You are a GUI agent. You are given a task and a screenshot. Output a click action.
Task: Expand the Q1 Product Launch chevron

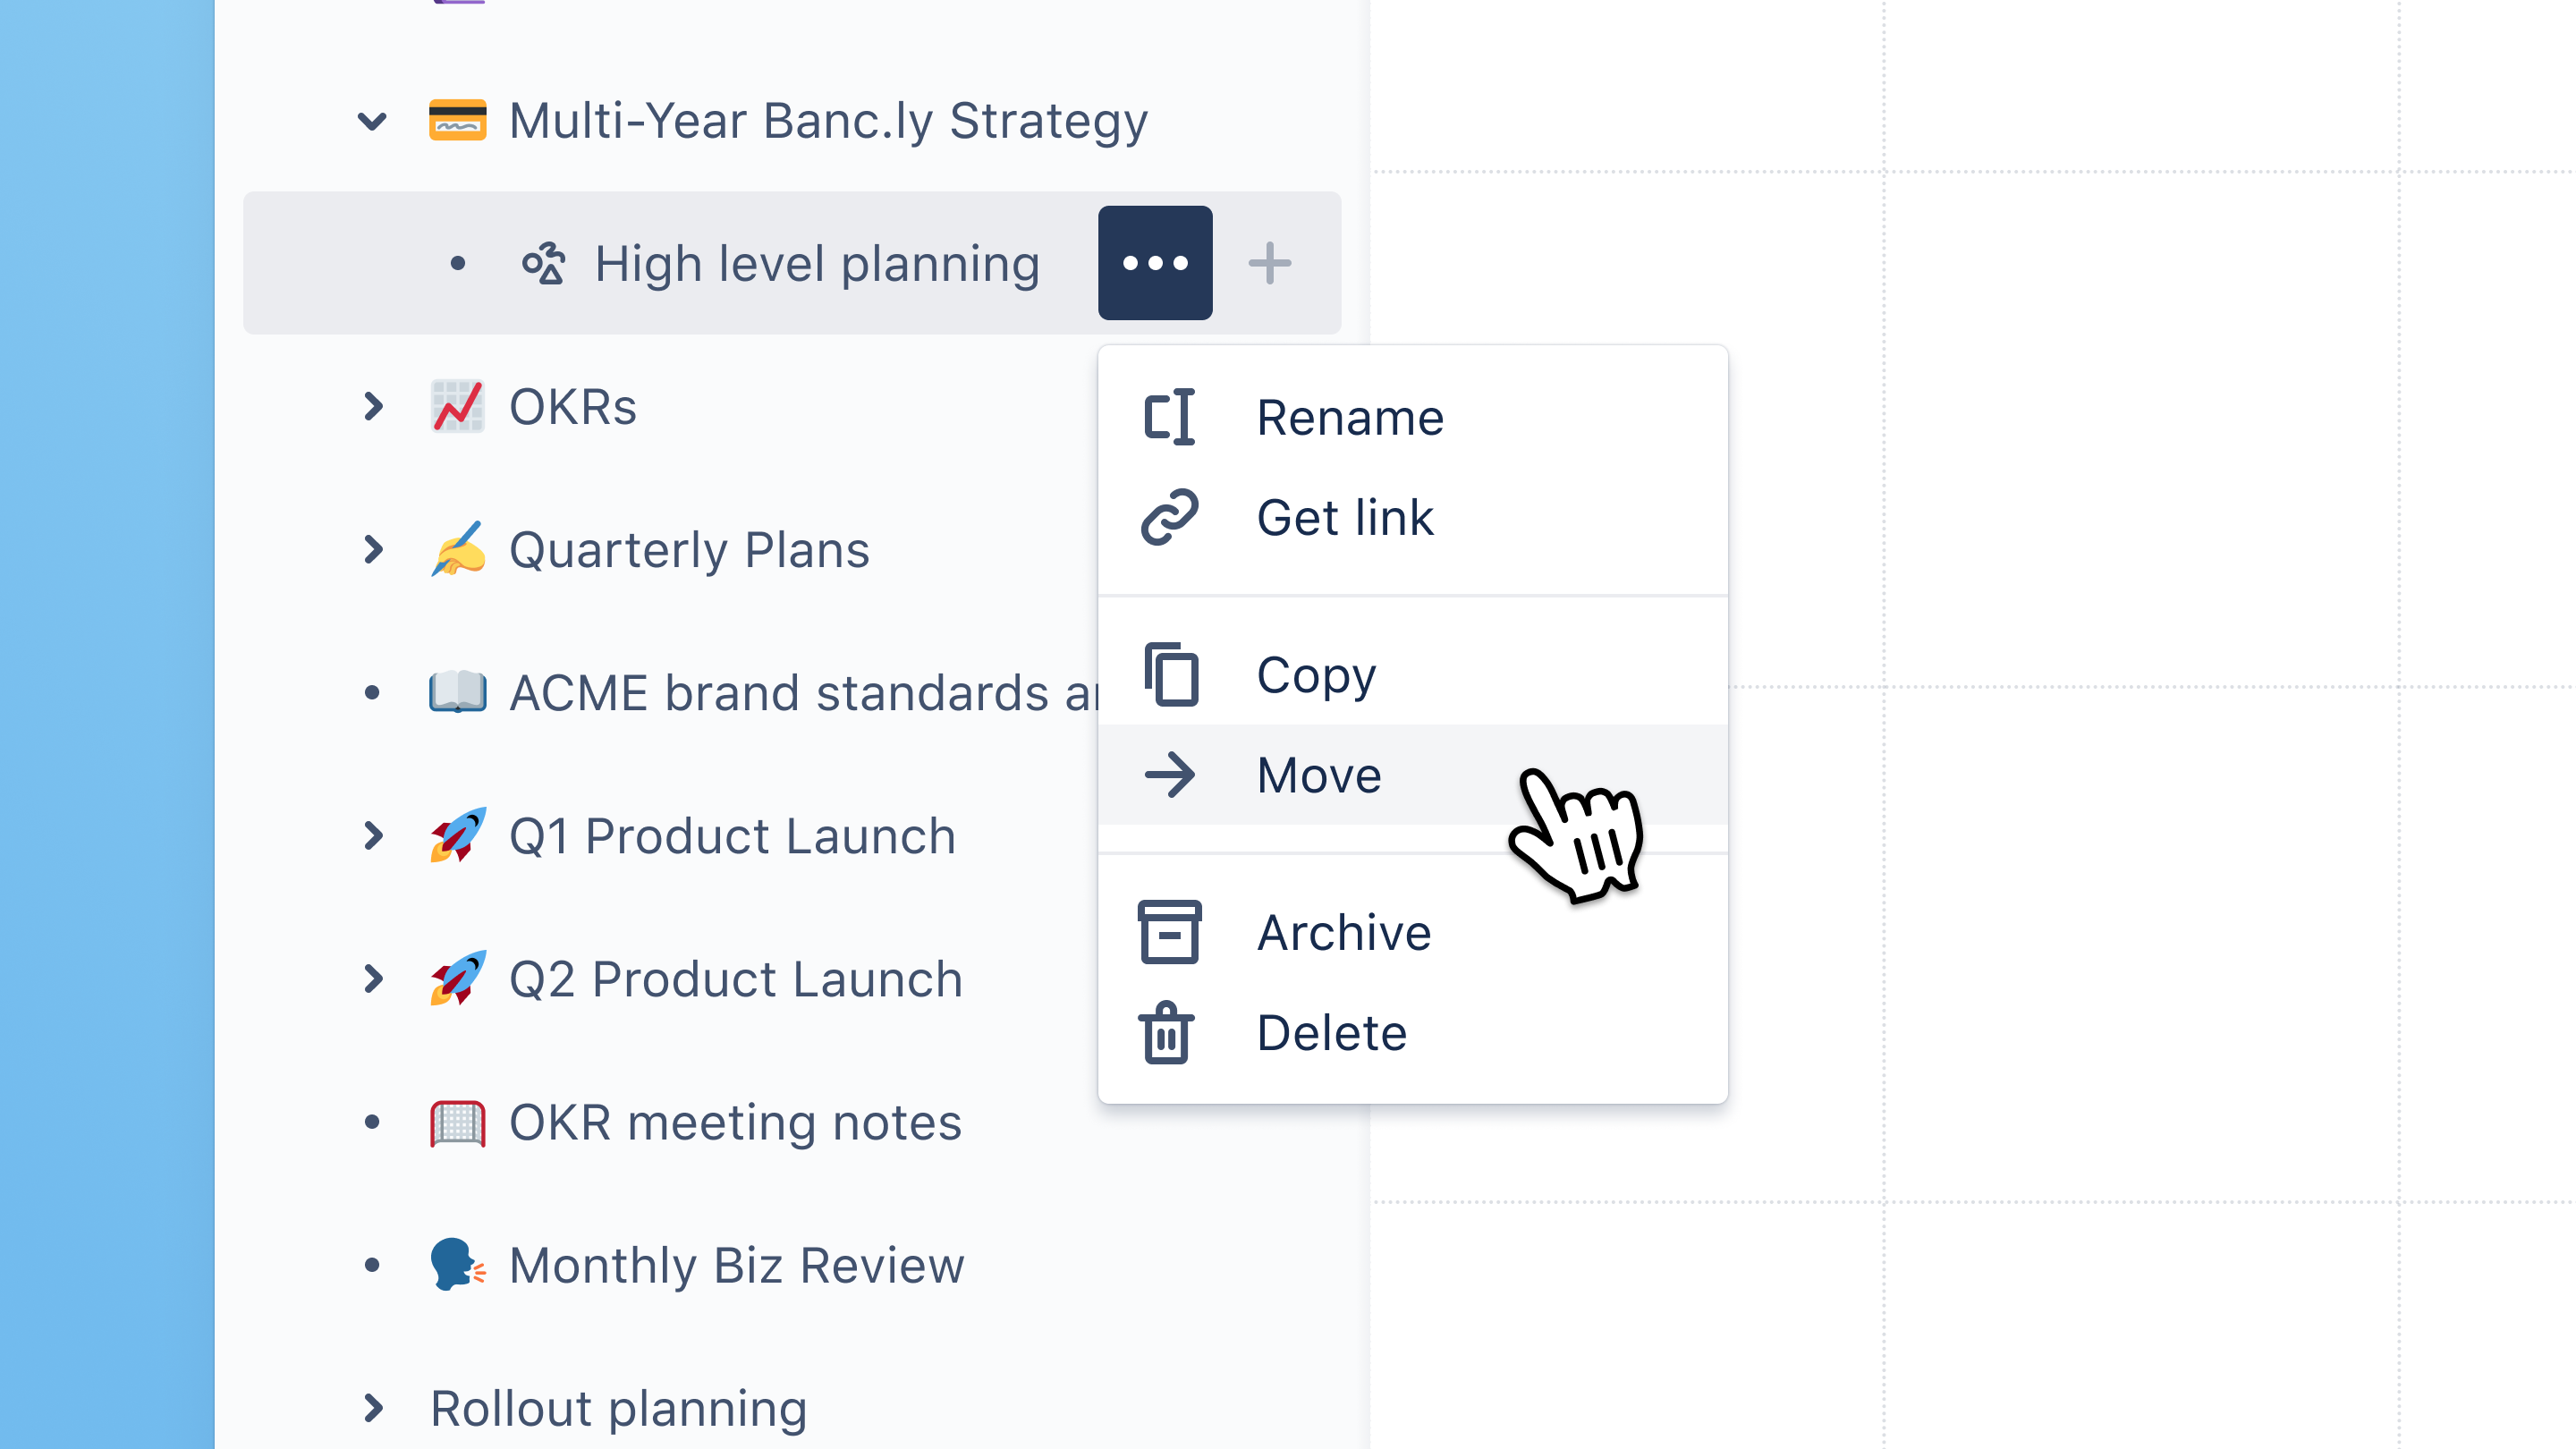[372, 836]
